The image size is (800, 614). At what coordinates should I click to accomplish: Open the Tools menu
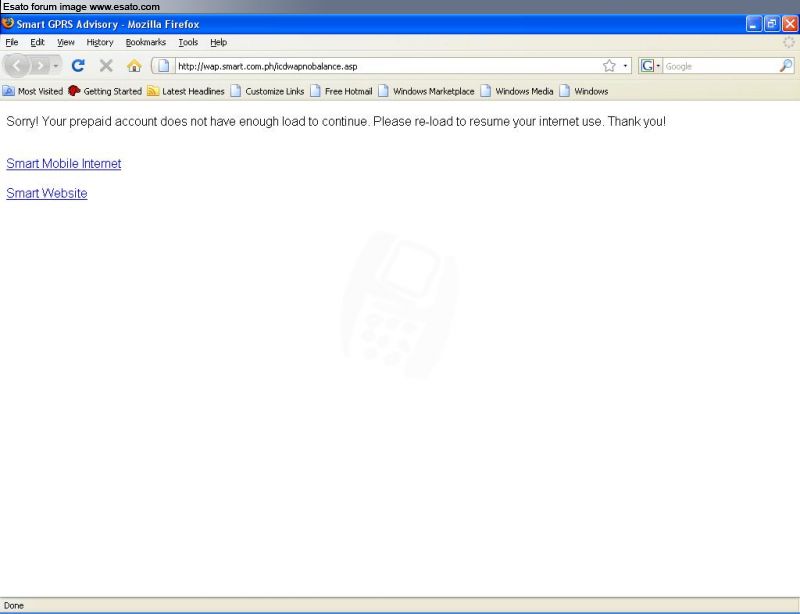(188, 42)
